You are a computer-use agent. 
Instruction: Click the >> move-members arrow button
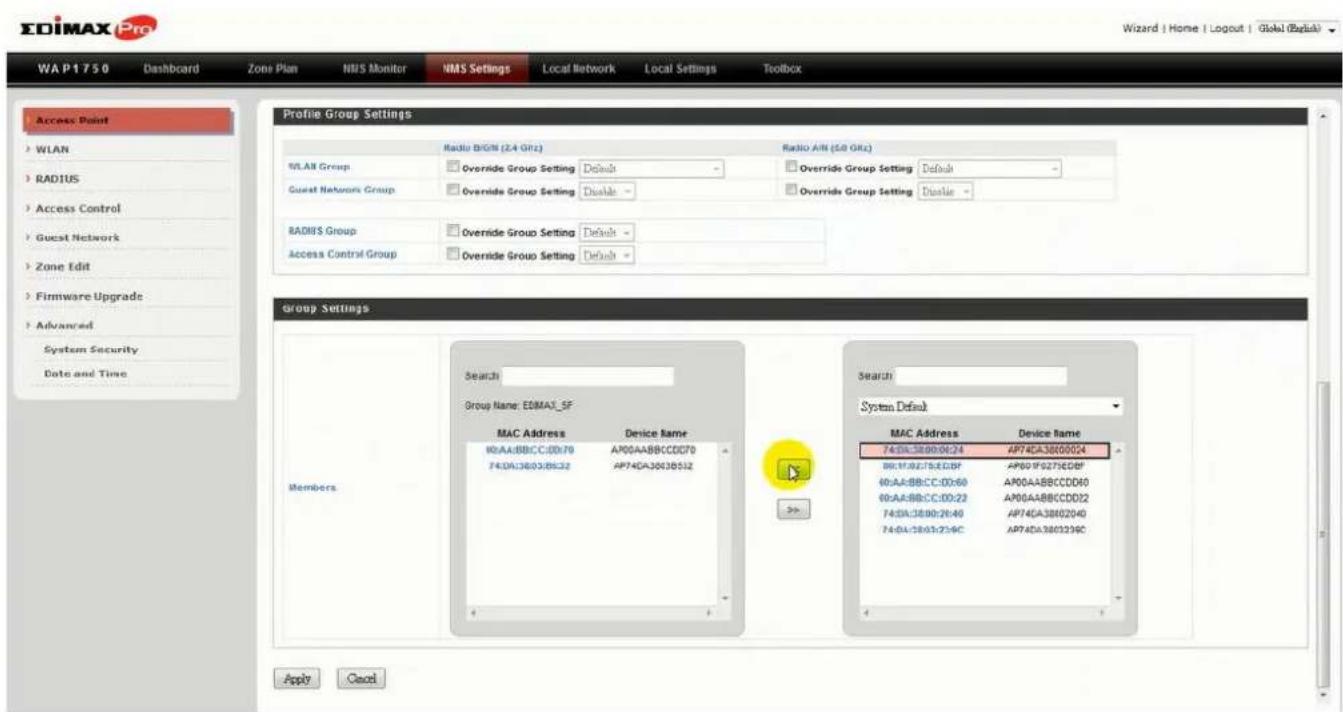click(793, 509)
